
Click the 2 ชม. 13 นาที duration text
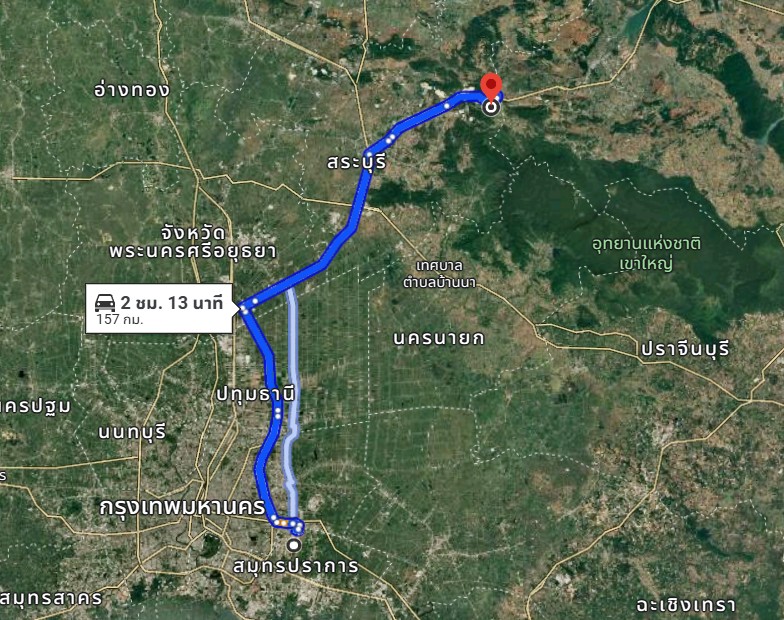click(172, 303)
